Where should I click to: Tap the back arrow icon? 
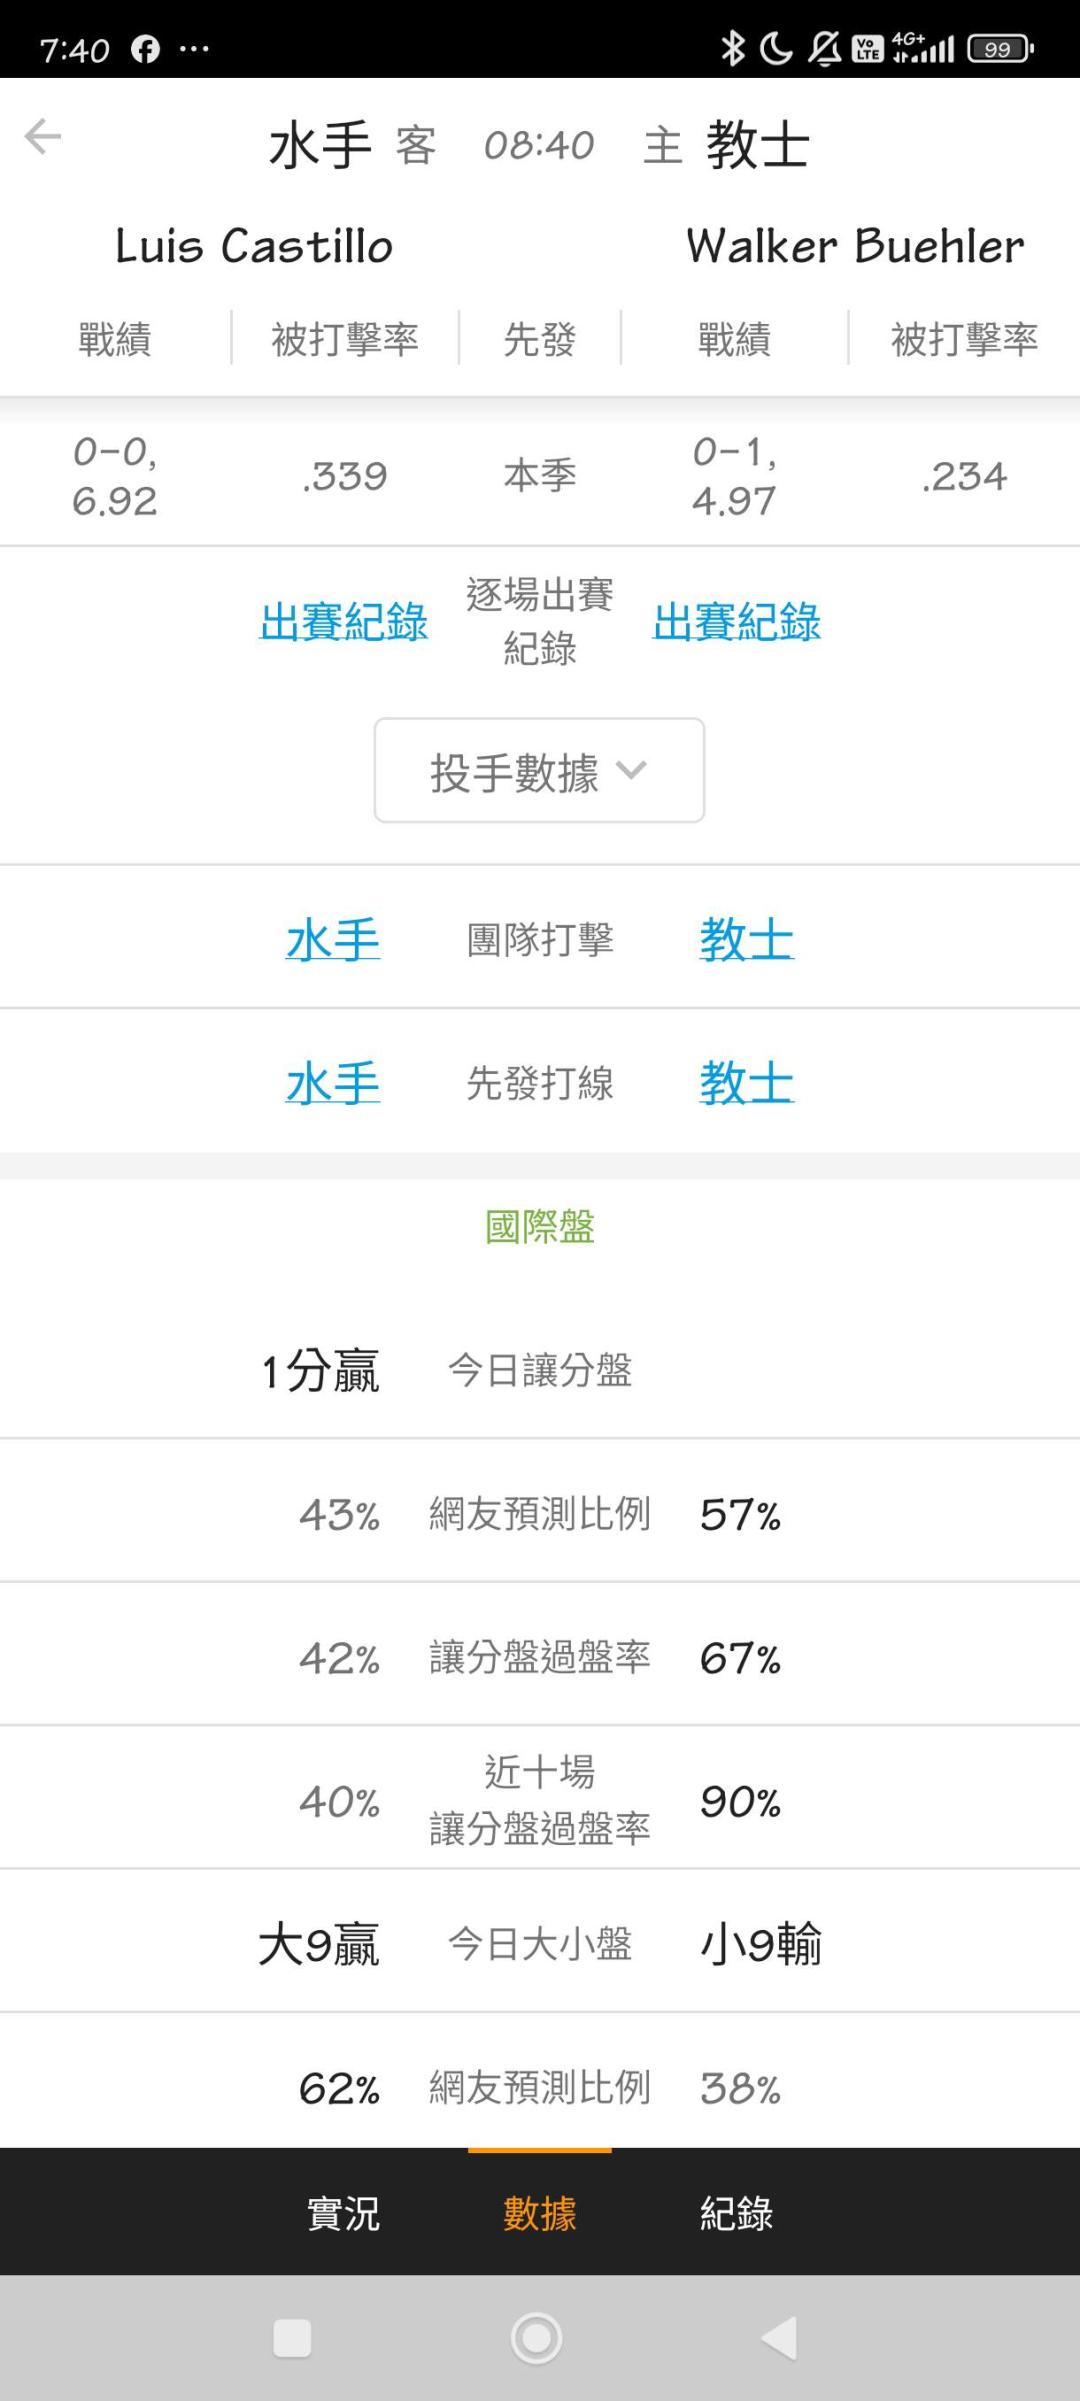click(43, 137)
